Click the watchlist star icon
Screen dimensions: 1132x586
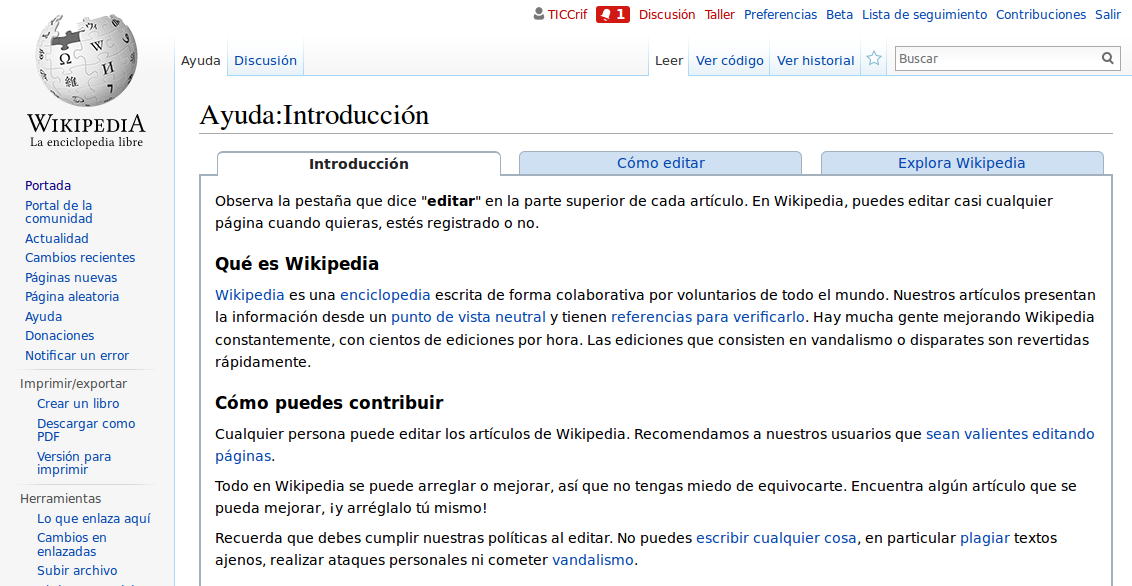tap(874, 59)
